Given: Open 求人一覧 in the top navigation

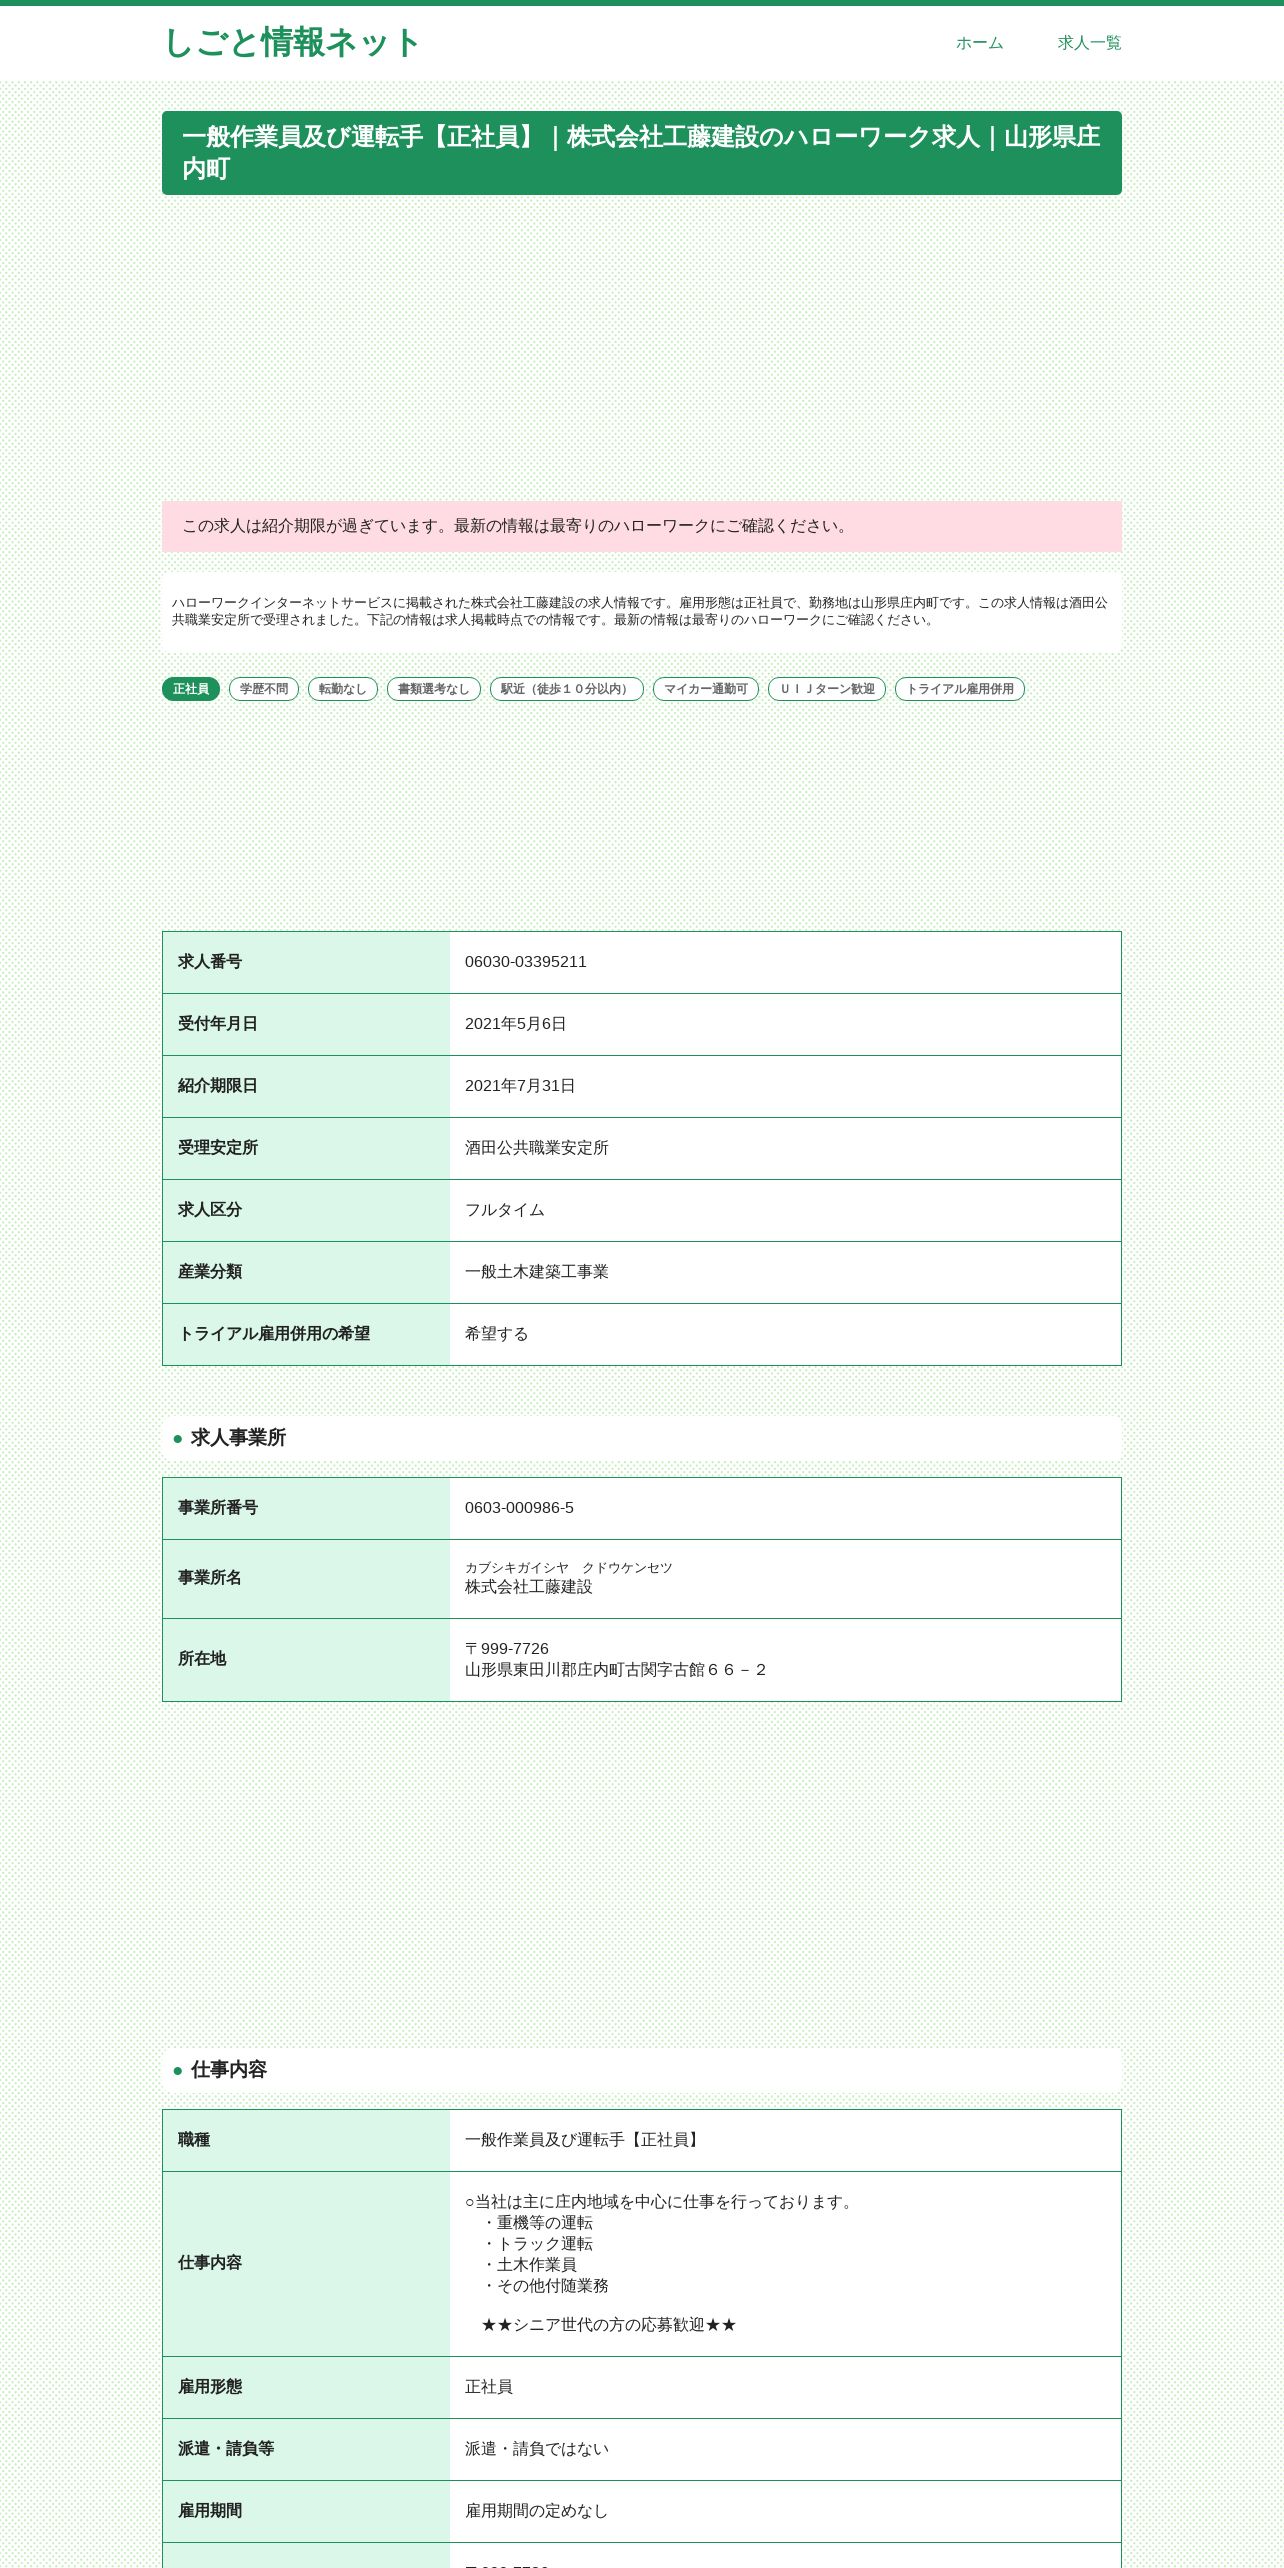Looking at the screenshot, I should pos(1089,43).
